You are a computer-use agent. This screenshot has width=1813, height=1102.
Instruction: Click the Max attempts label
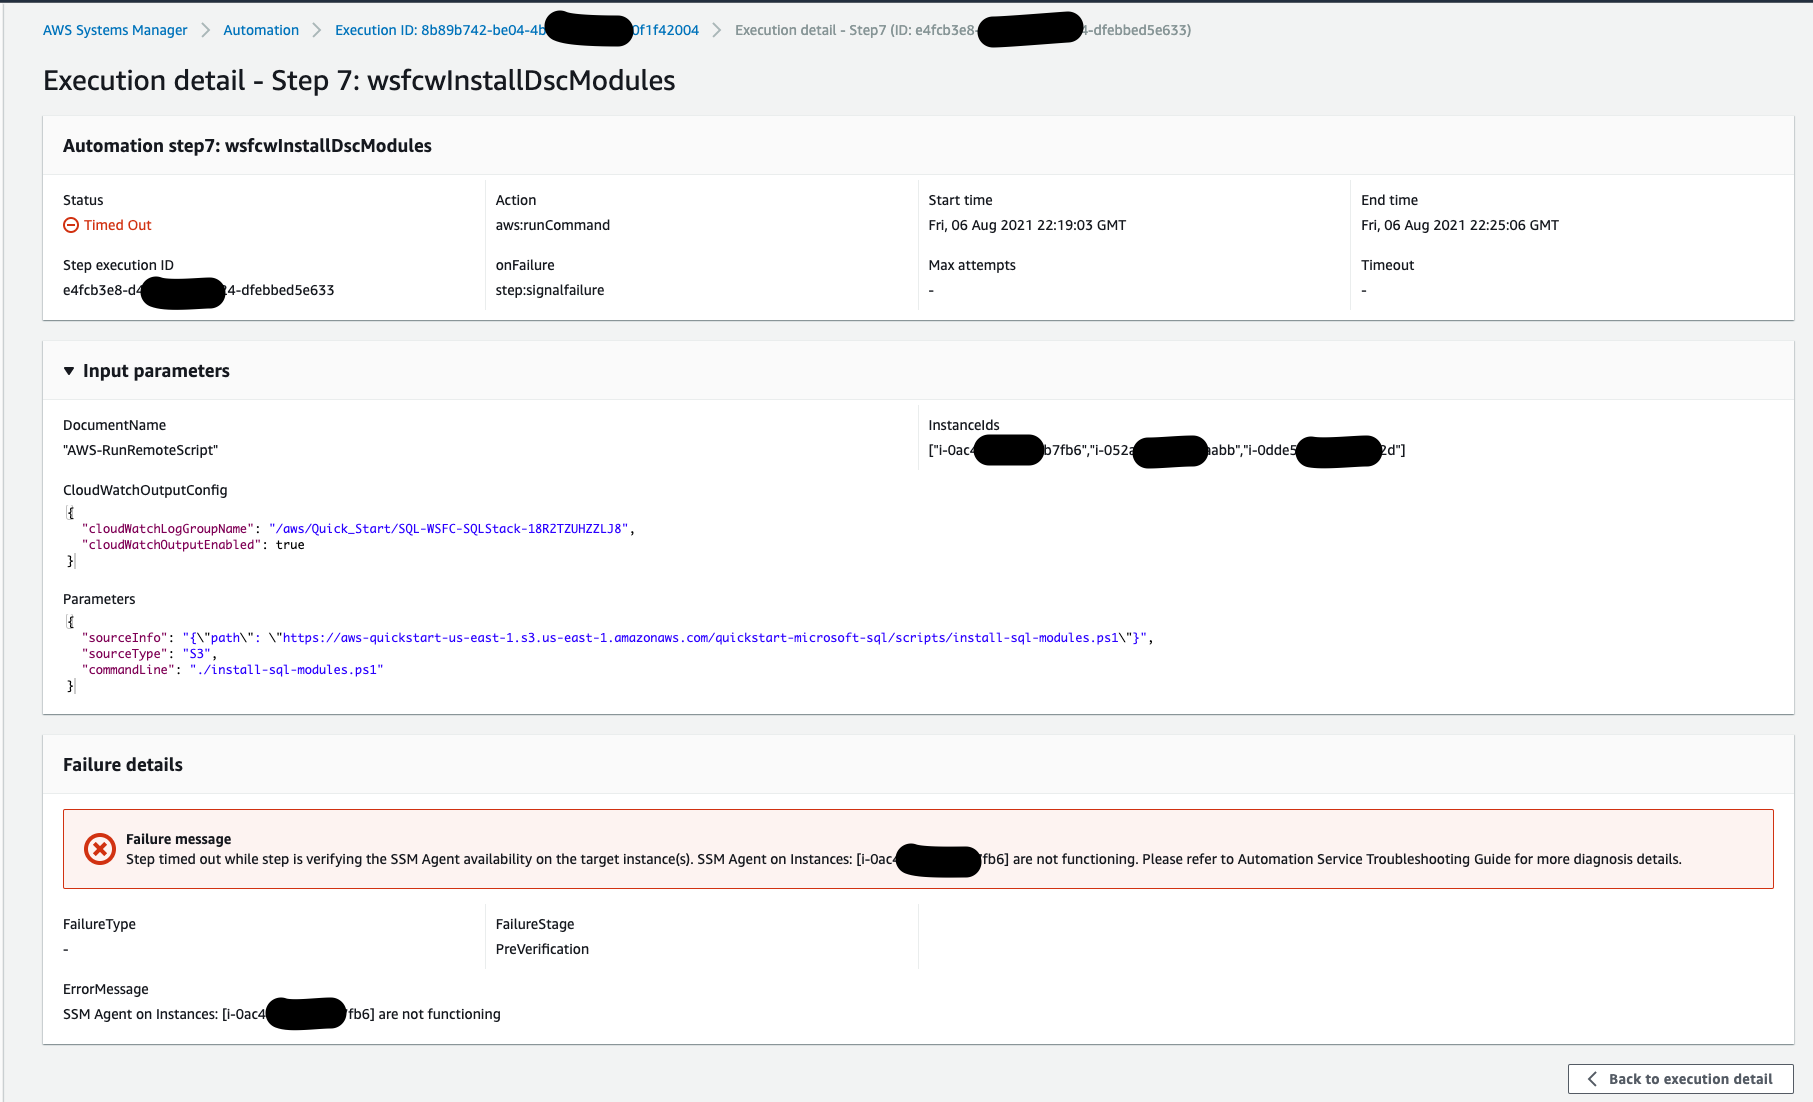tap(972, 265)
